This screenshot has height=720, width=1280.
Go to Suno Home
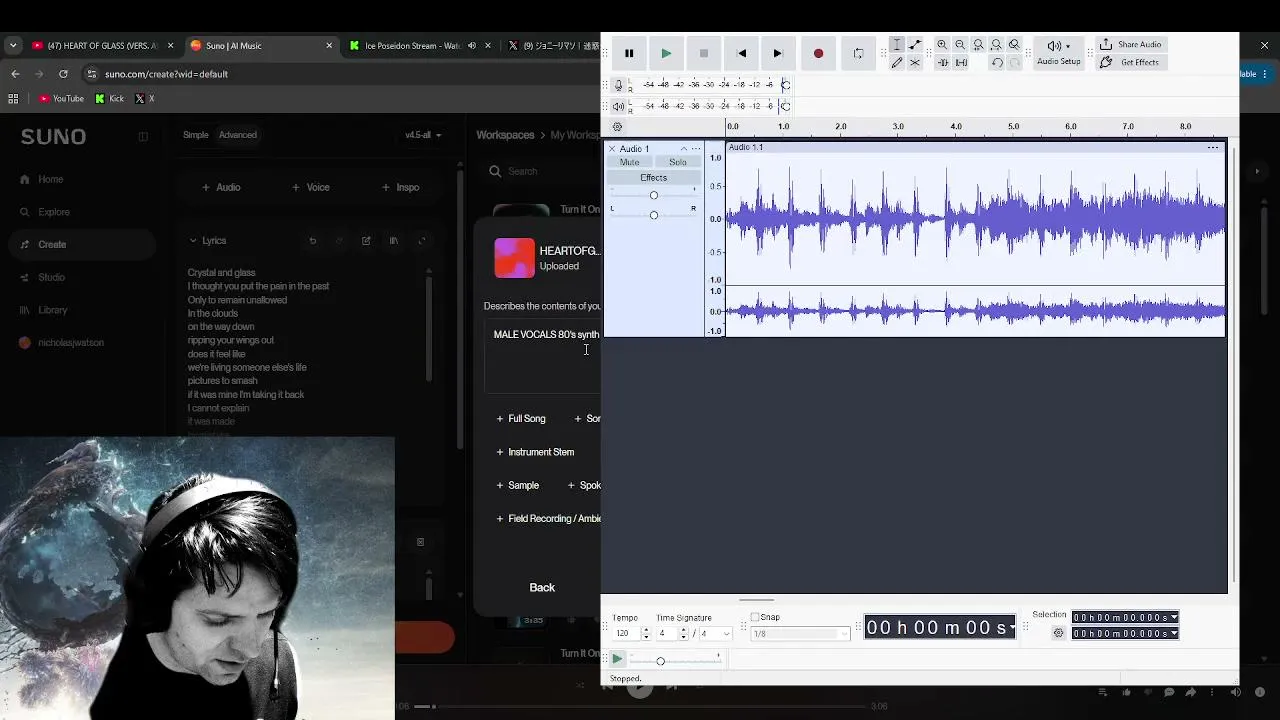[x=41, y=179]
